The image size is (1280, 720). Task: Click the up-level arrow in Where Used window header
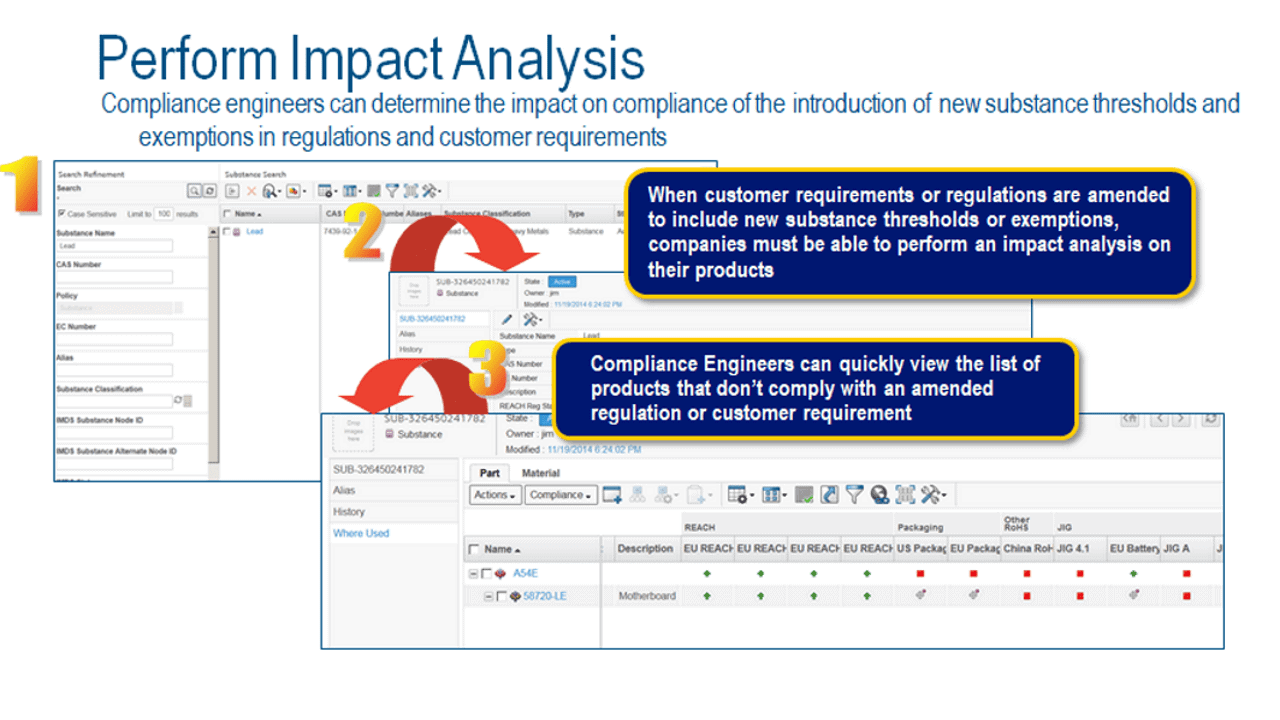(x=1129, y=419)
